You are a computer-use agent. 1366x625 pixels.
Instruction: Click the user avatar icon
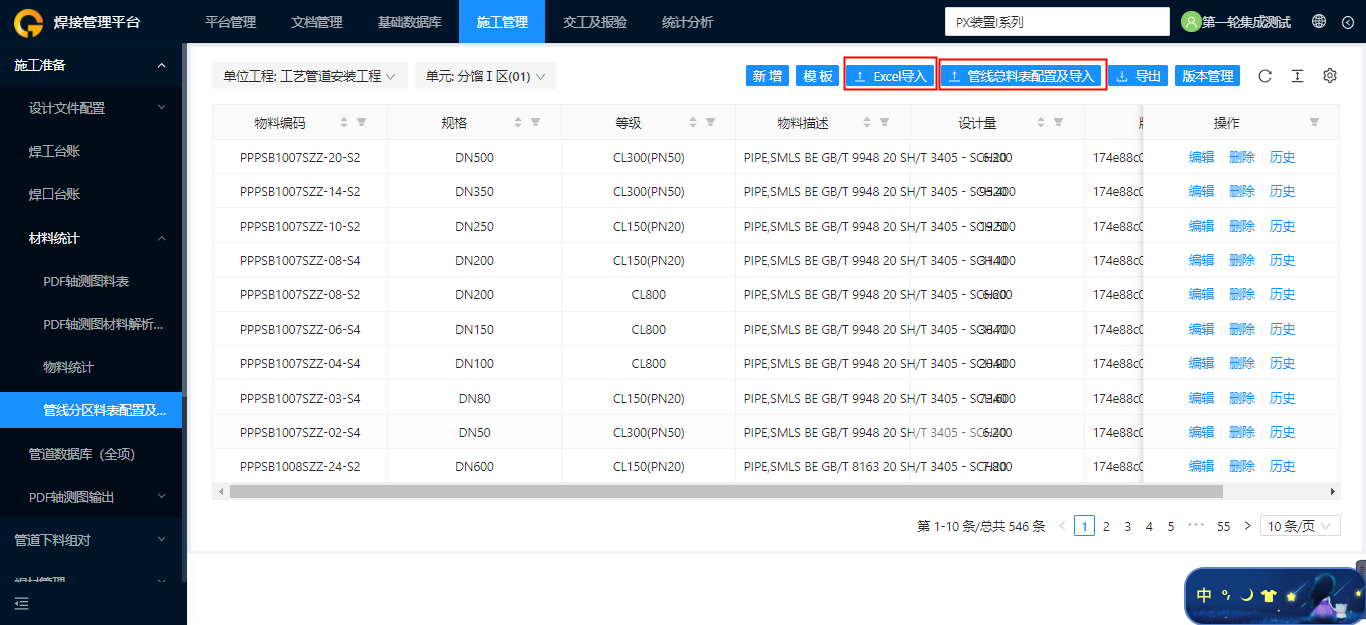[1190, 21]
